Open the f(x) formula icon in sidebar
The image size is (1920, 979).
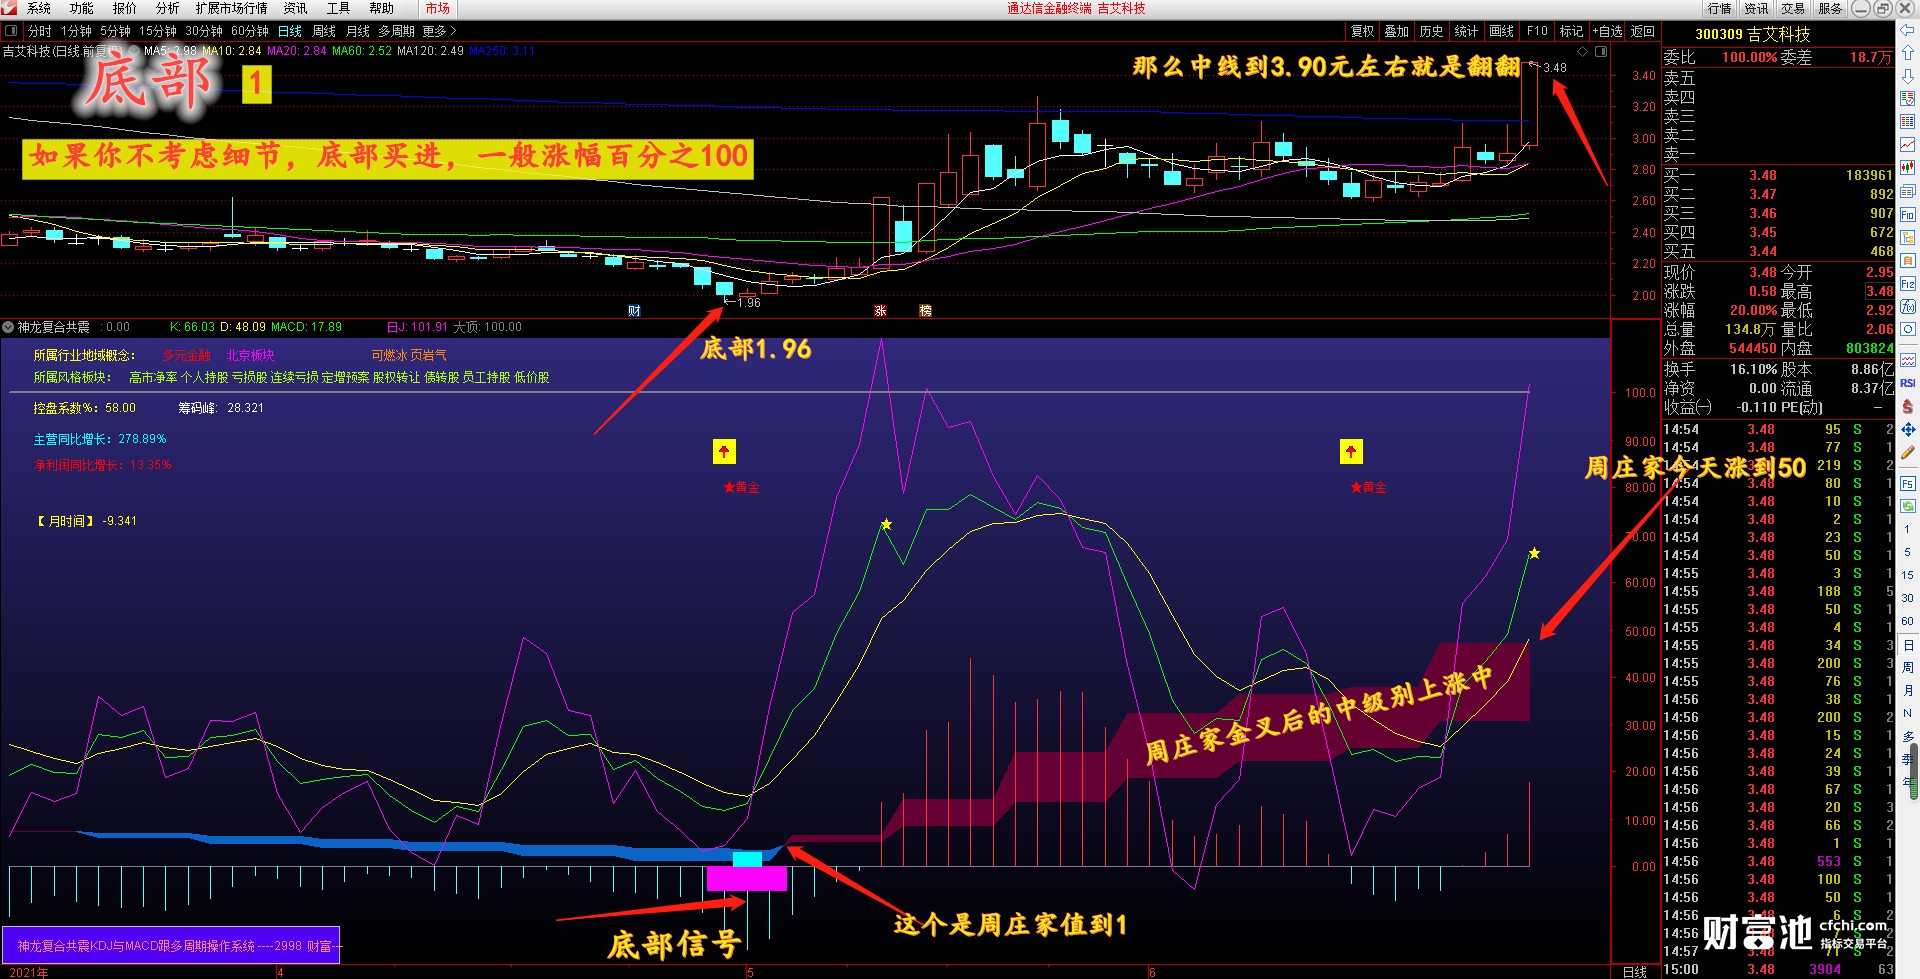1907,306
